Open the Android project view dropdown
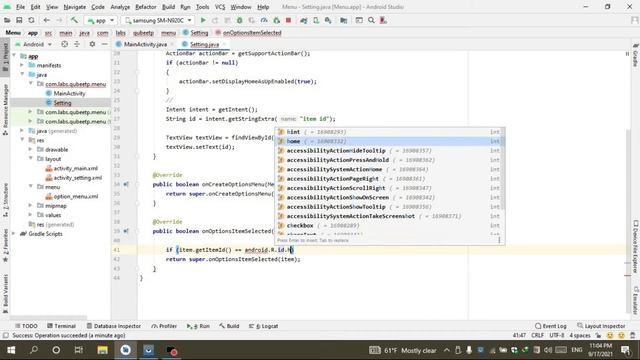 pos(33,44)
